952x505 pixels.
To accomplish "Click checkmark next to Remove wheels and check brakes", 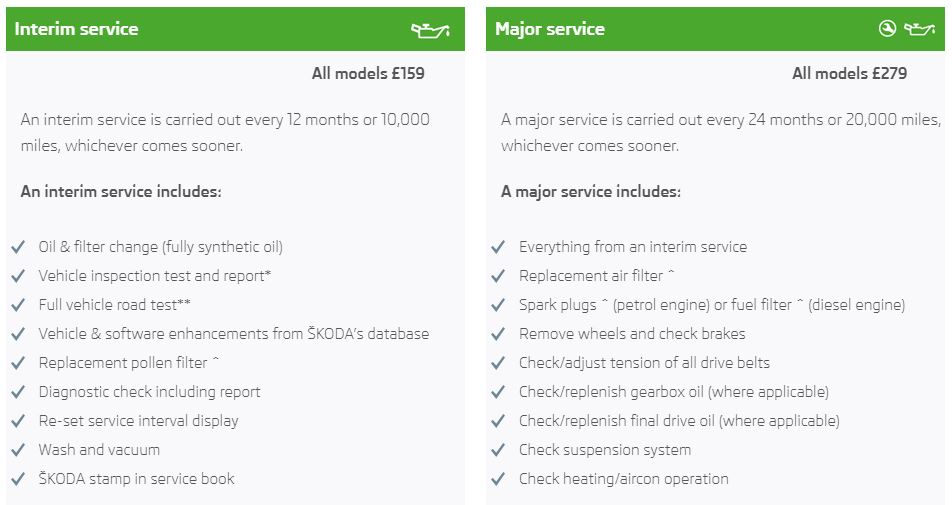I will (x=498, y=334).
